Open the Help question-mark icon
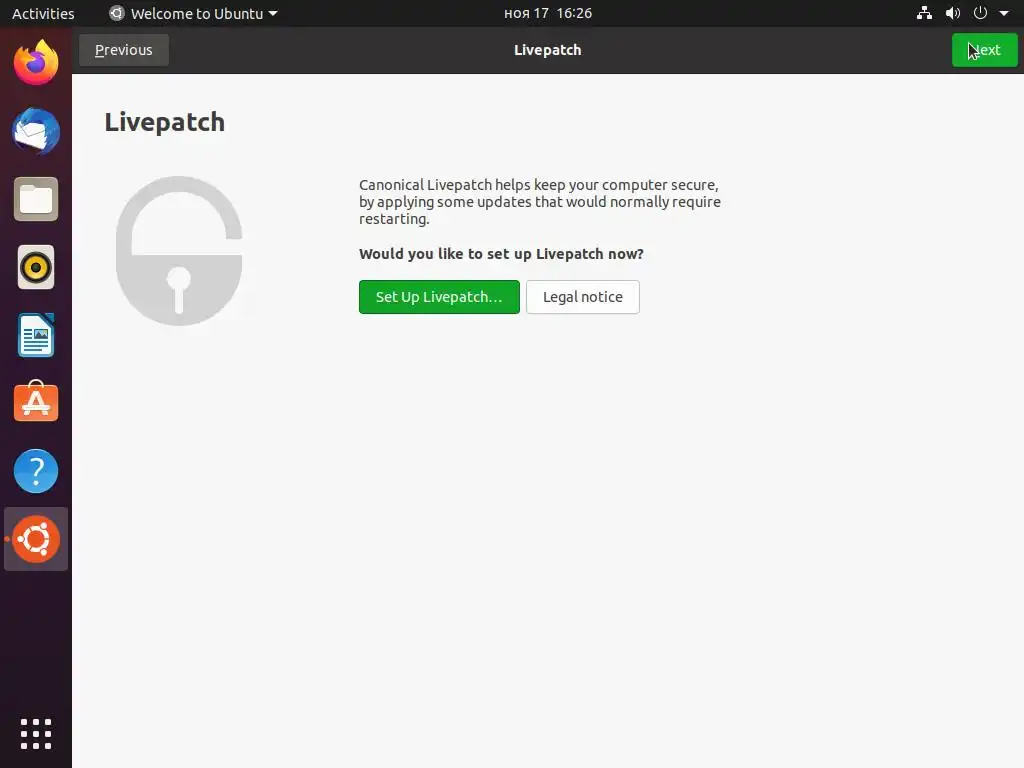 [36, 471]
